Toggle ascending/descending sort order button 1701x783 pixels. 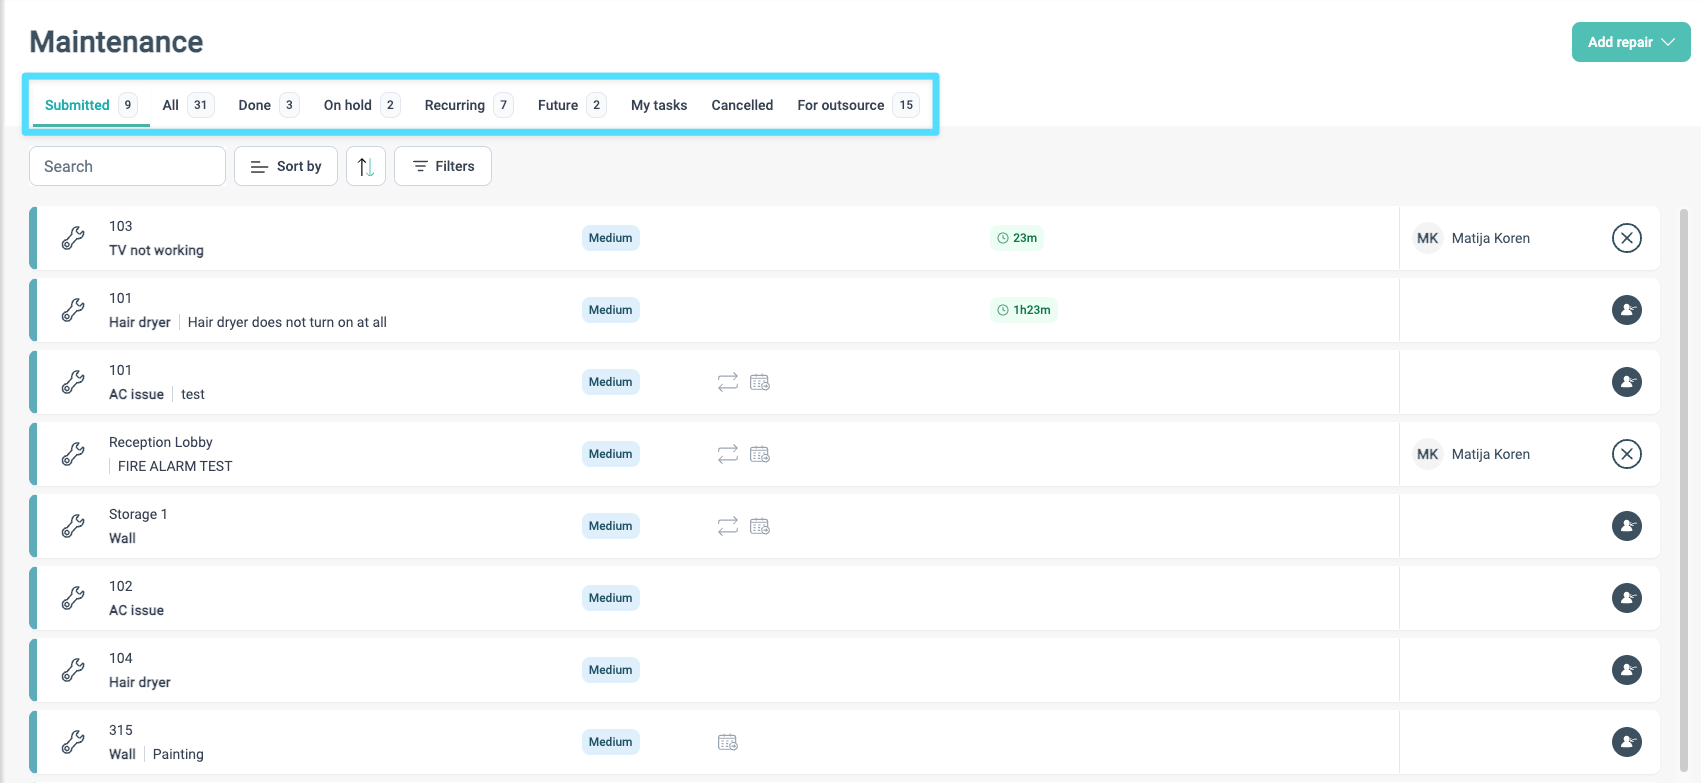[x=366, y=166]
